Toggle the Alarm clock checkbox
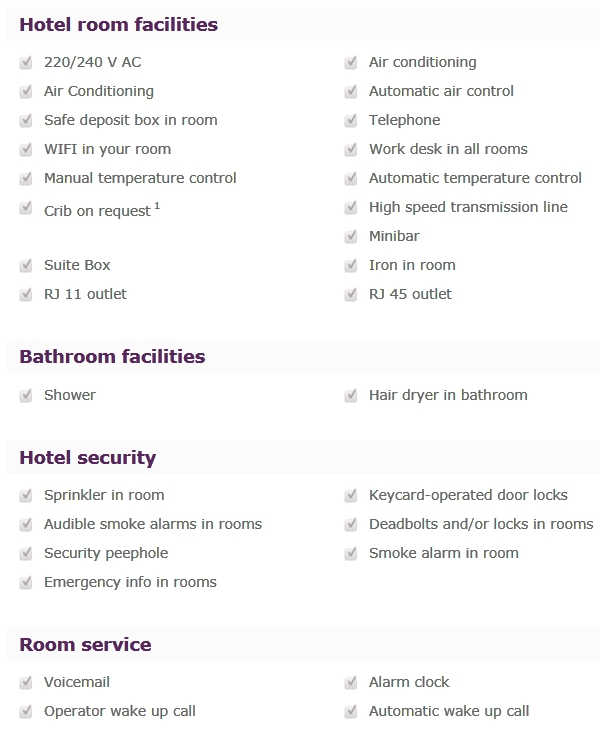600x730 pixels. 351,683
